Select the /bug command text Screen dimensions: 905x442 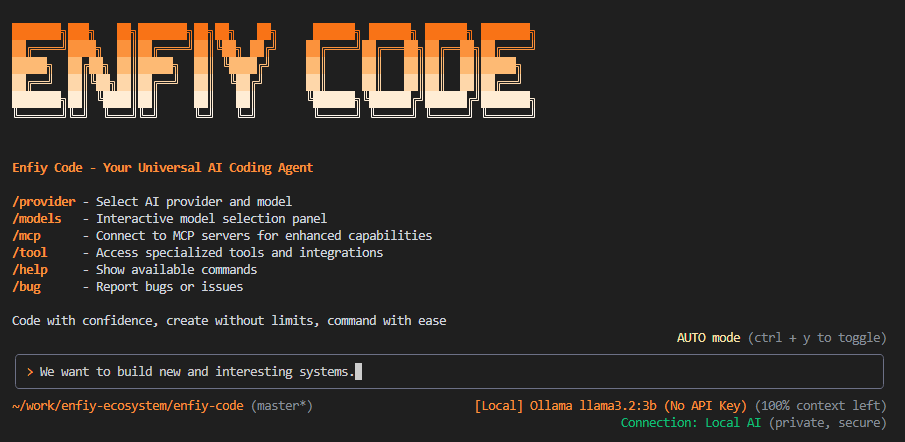tap(27, 286)
